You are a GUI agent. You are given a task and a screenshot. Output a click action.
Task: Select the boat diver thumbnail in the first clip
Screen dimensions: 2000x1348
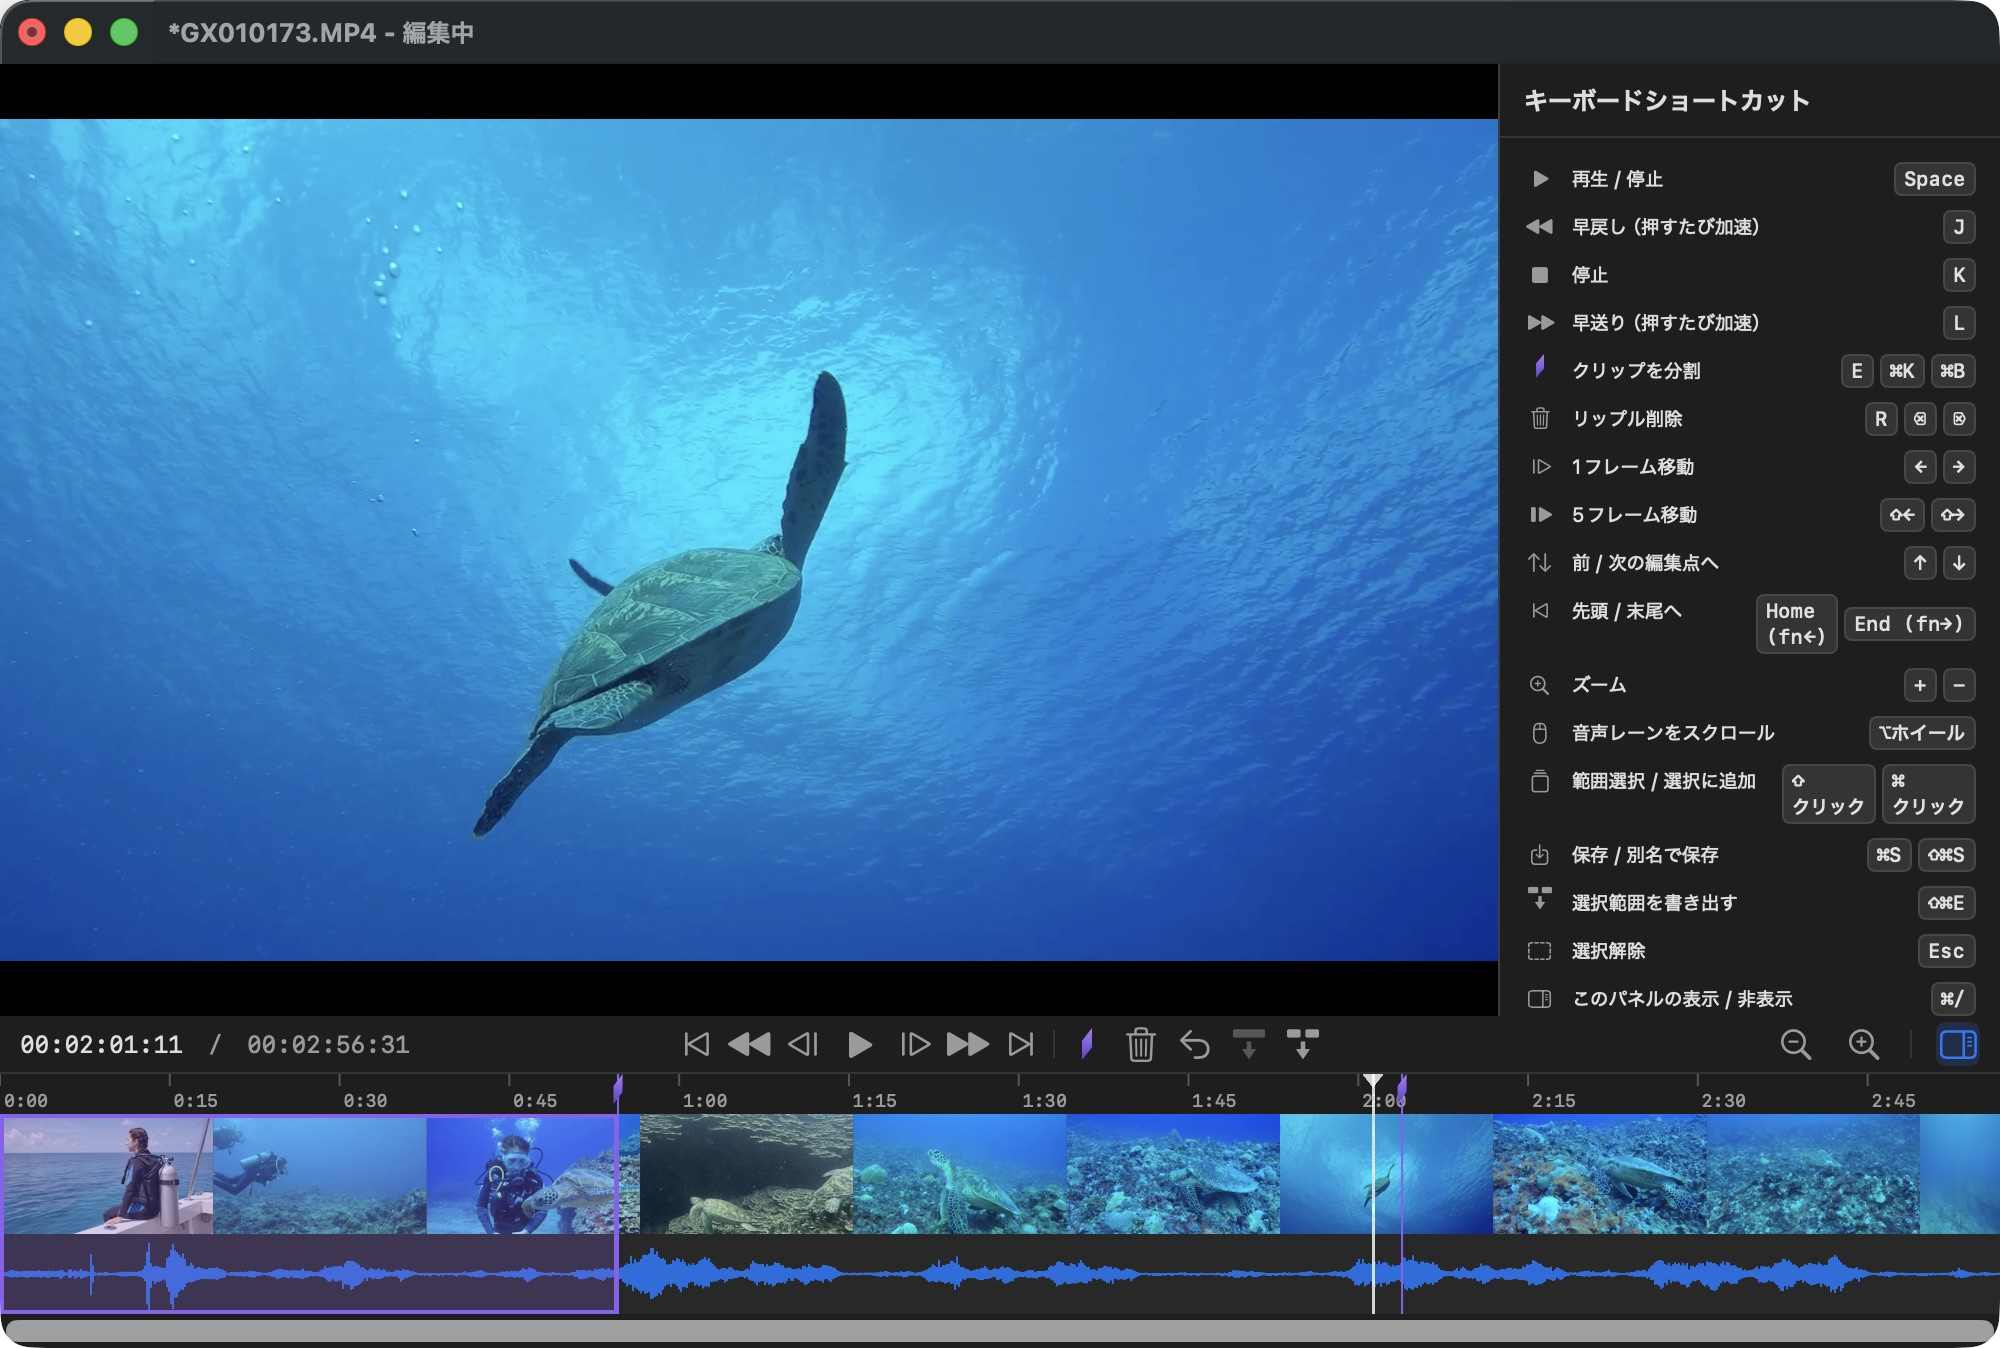tap(108, 1175)
